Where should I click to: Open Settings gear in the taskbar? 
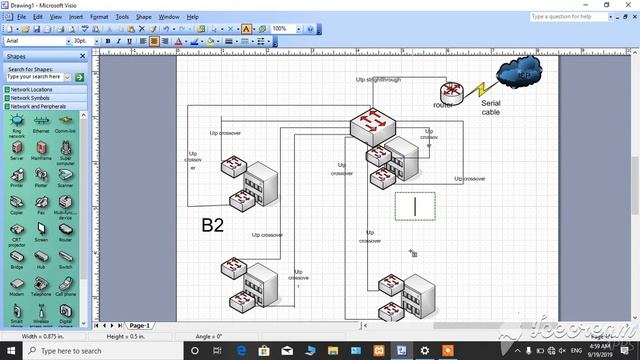(x=424, y=351)
